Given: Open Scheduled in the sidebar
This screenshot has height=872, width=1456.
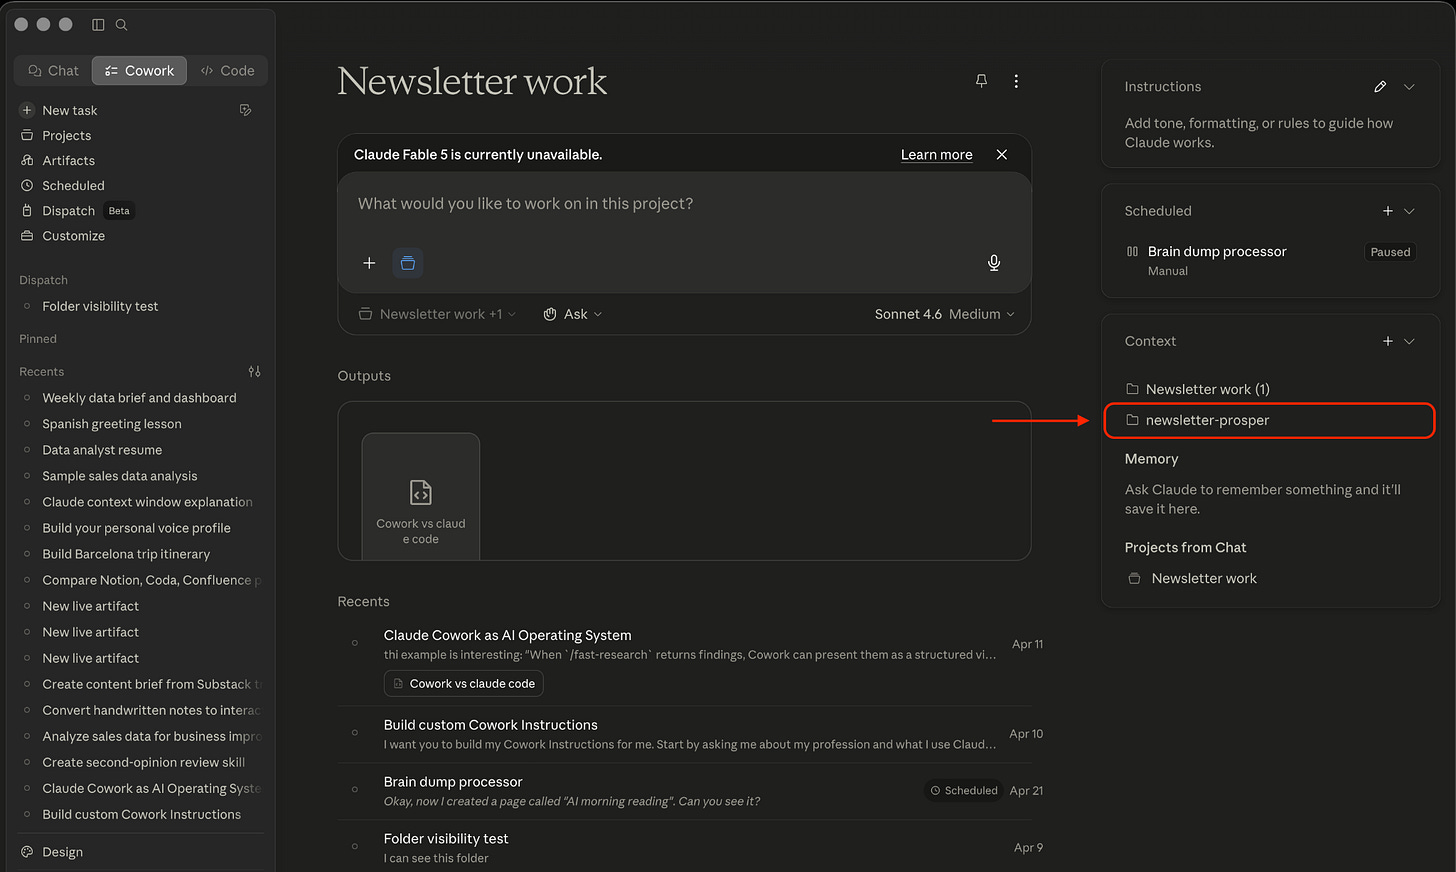Looking at the screenshot, I should (x=73, y=185).
